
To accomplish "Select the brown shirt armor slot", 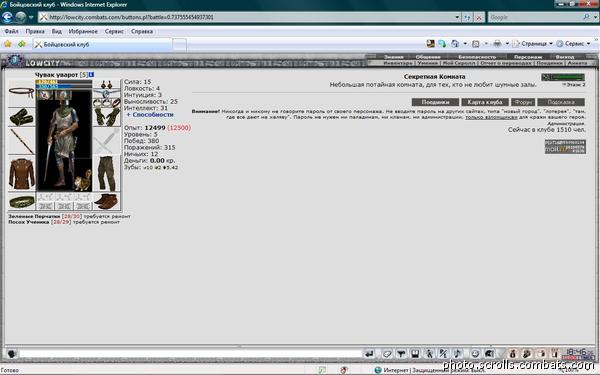I will tap(21, 173).
